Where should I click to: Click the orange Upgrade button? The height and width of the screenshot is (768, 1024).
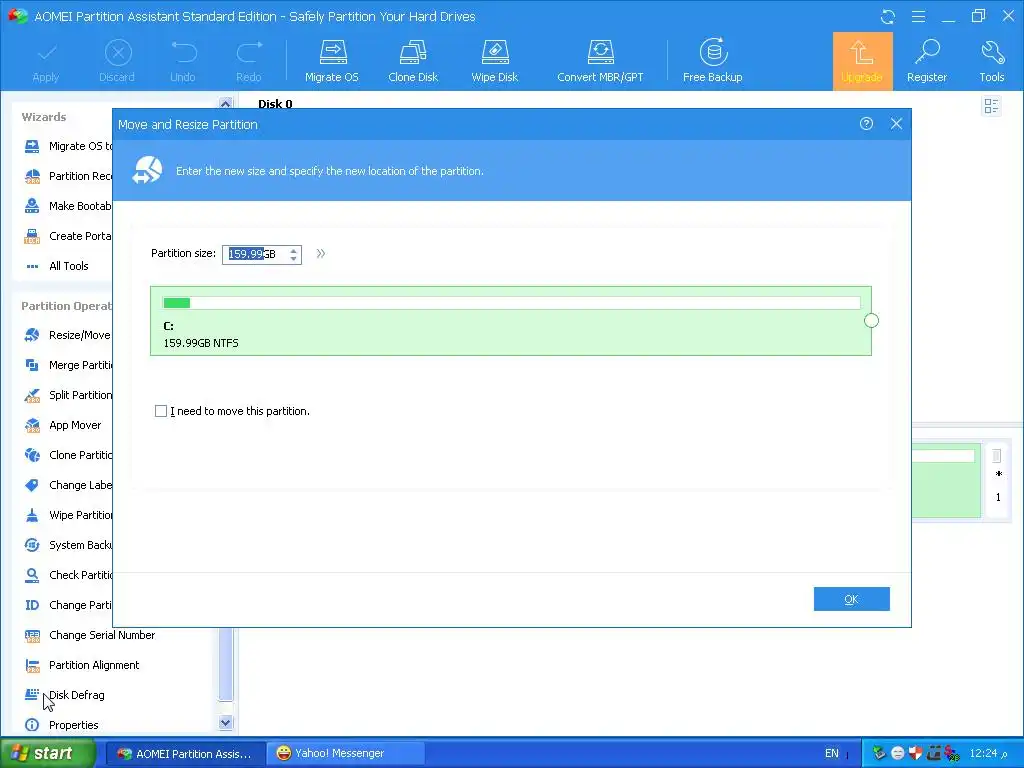coord(862,61)
